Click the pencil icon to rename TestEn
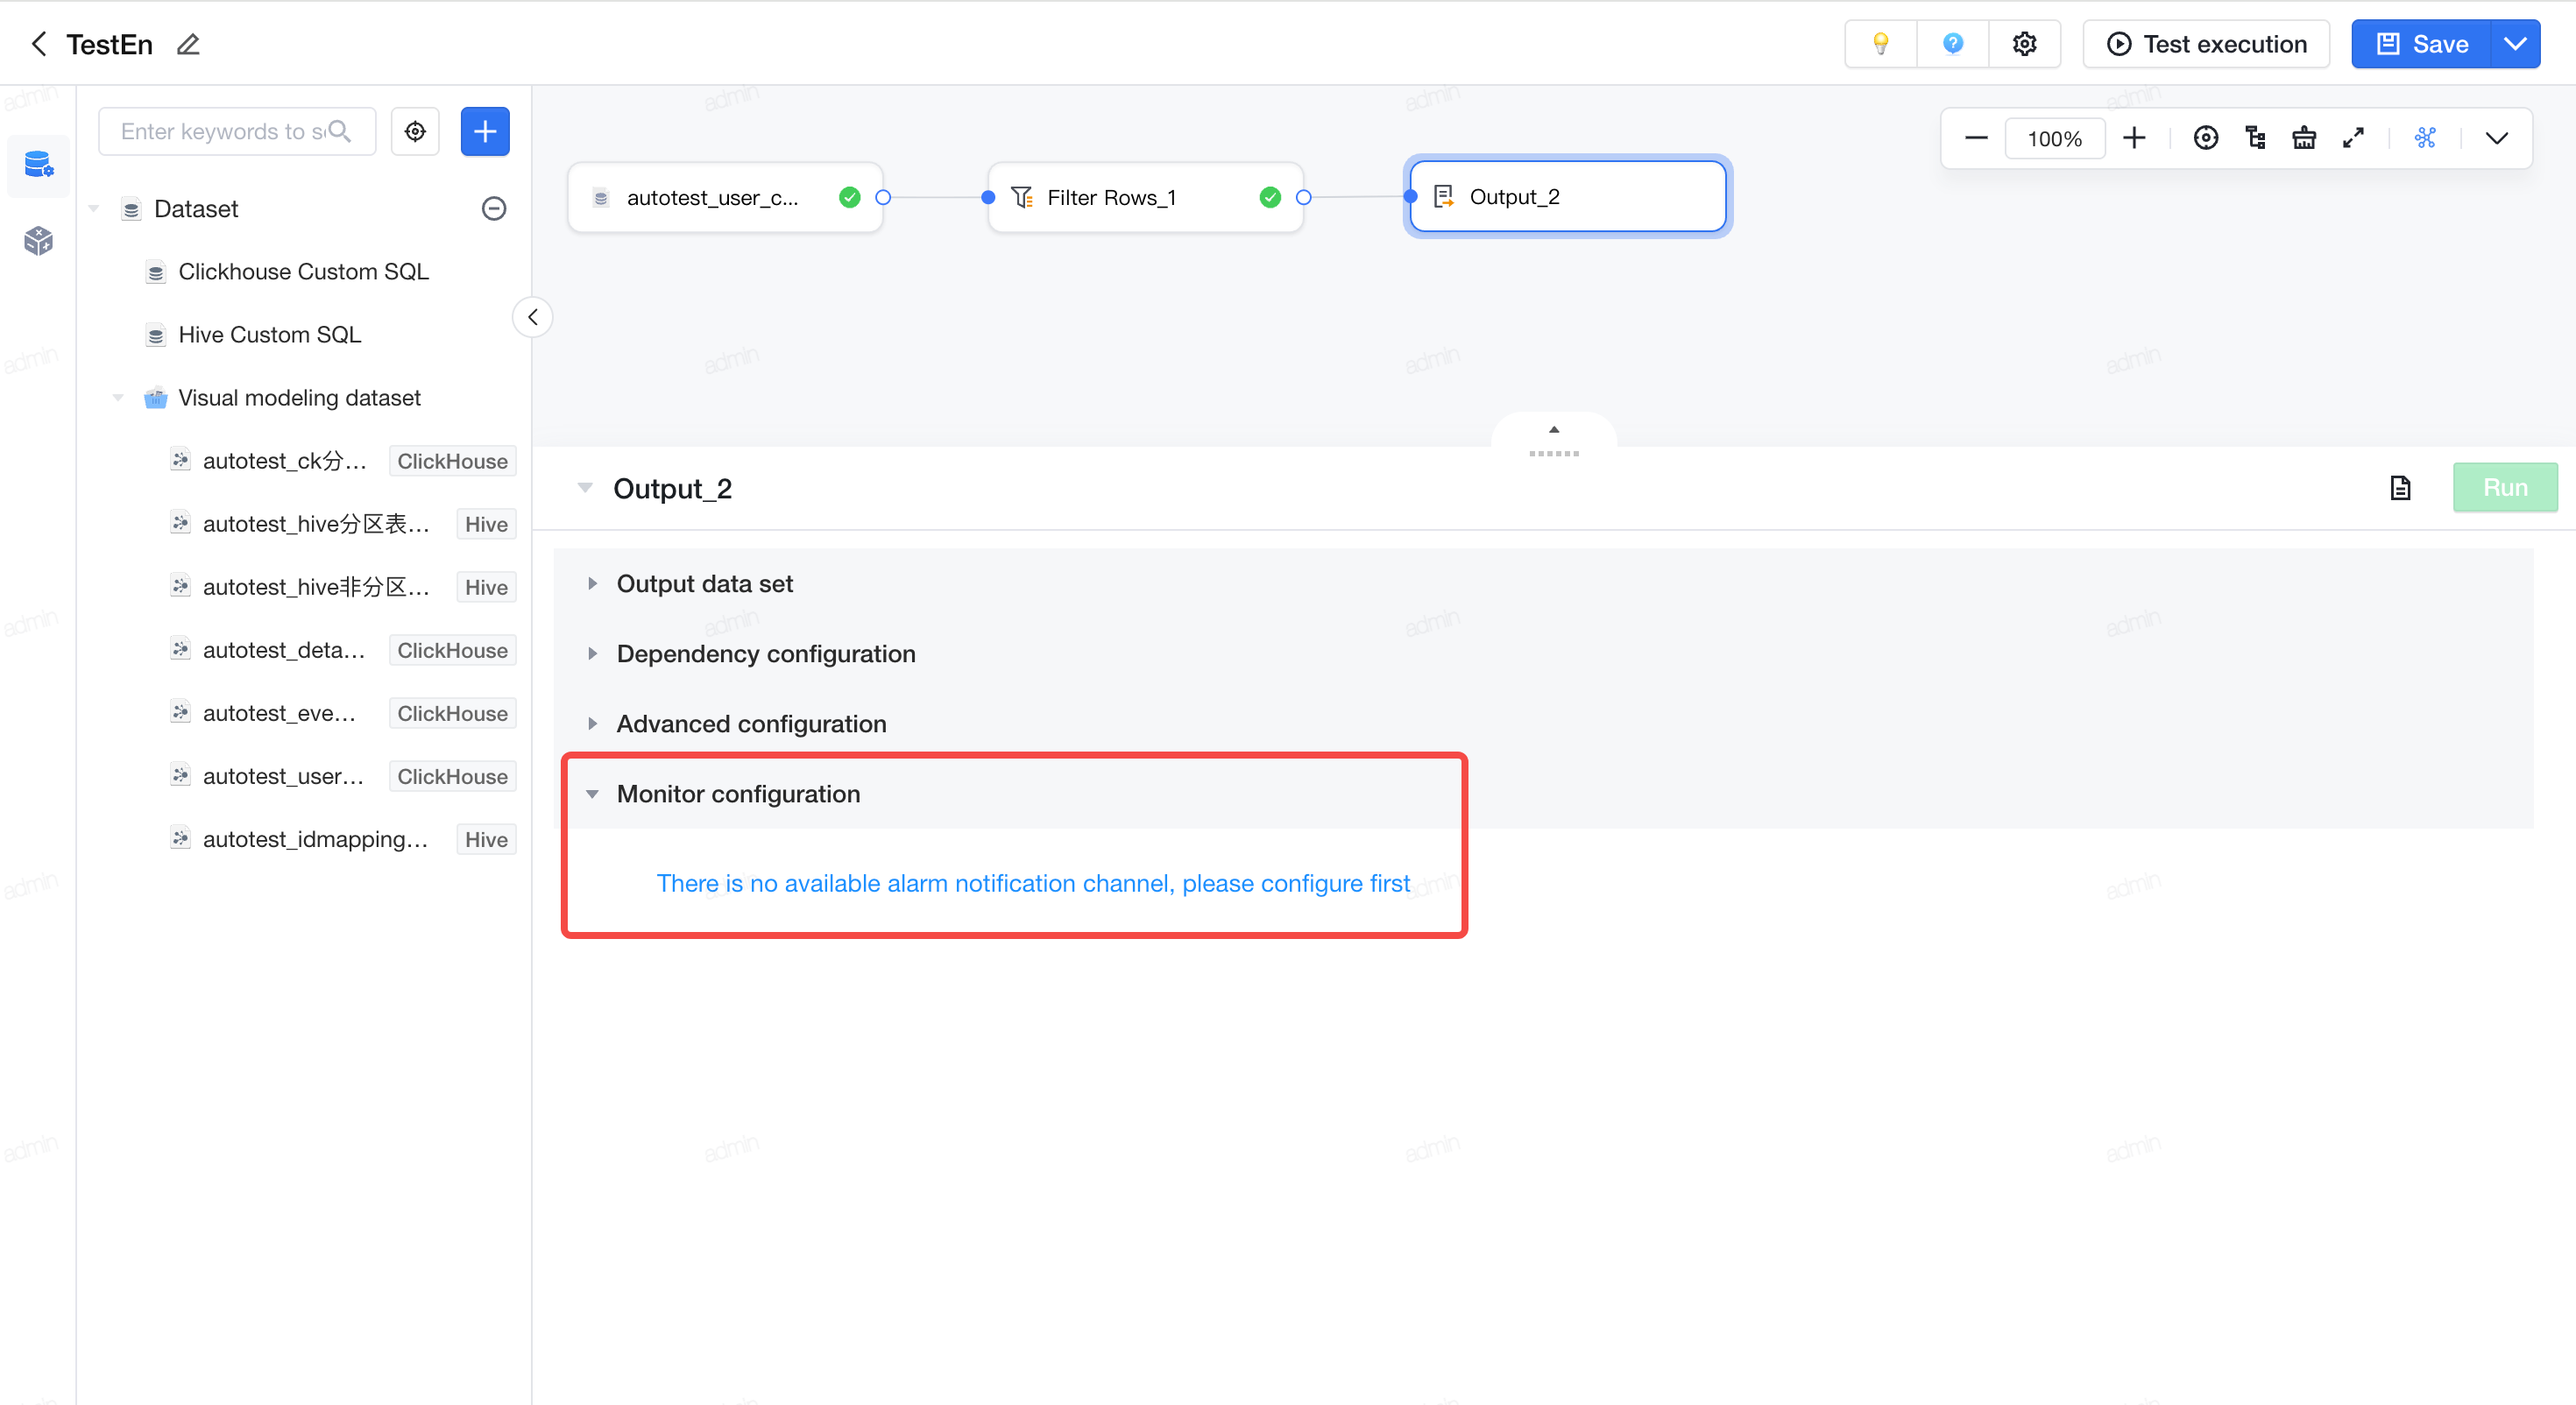 click(188, 44)
